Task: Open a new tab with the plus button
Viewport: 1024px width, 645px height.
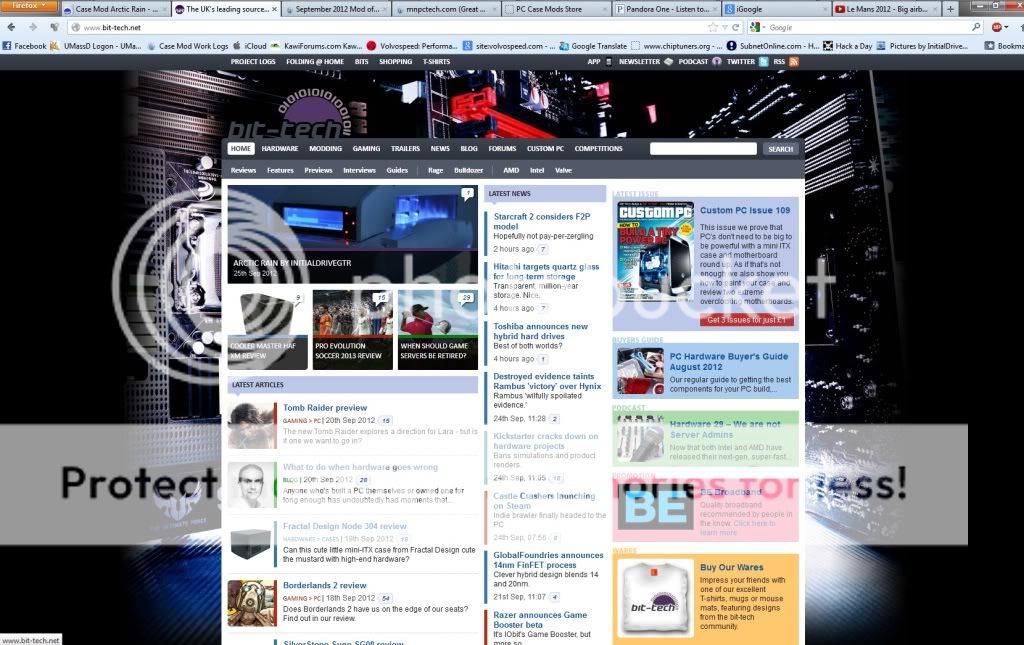Action: pyautogui.click(x=950, y=9)
